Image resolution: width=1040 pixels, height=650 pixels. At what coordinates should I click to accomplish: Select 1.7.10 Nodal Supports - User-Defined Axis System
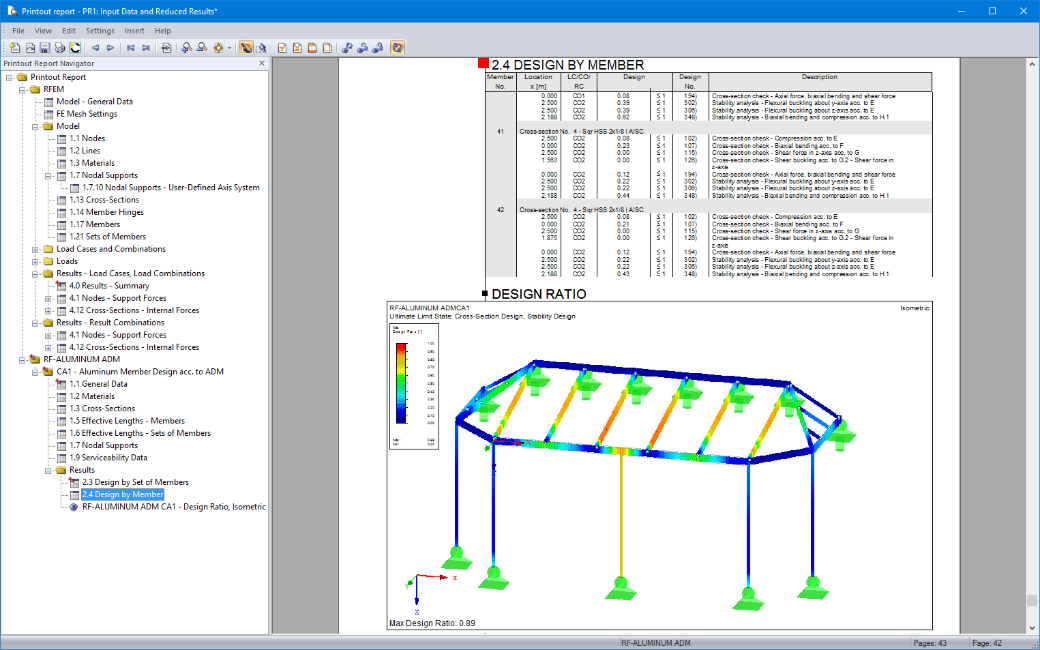pyautogui.click(x=170, y=188)
